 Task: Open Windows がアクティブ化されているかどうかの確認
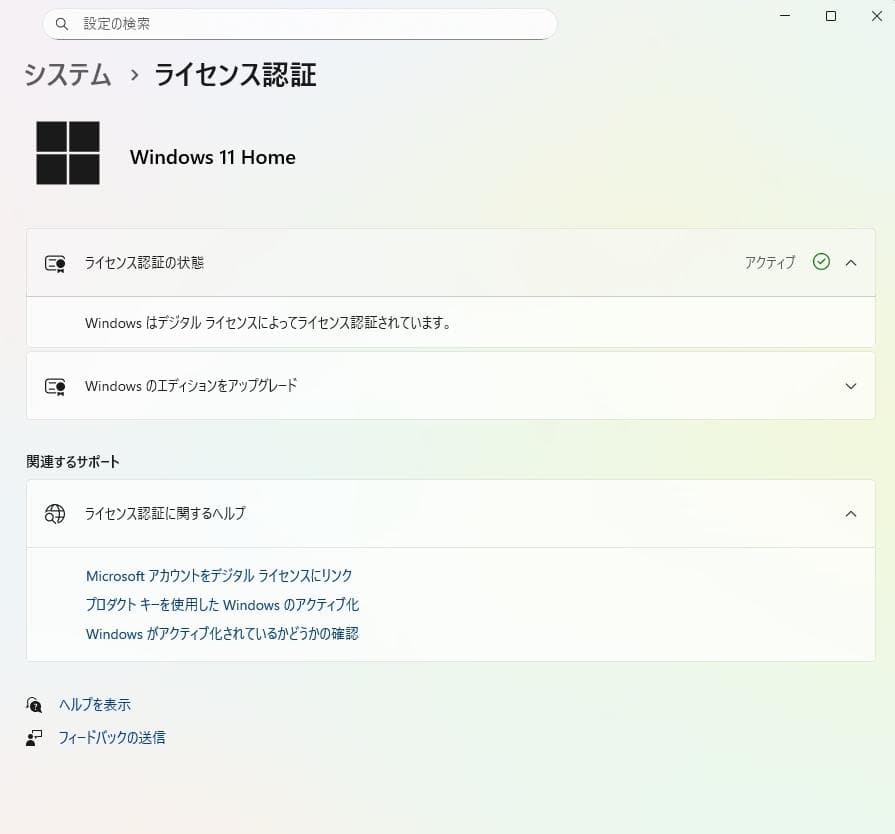(x=222, y=633)
